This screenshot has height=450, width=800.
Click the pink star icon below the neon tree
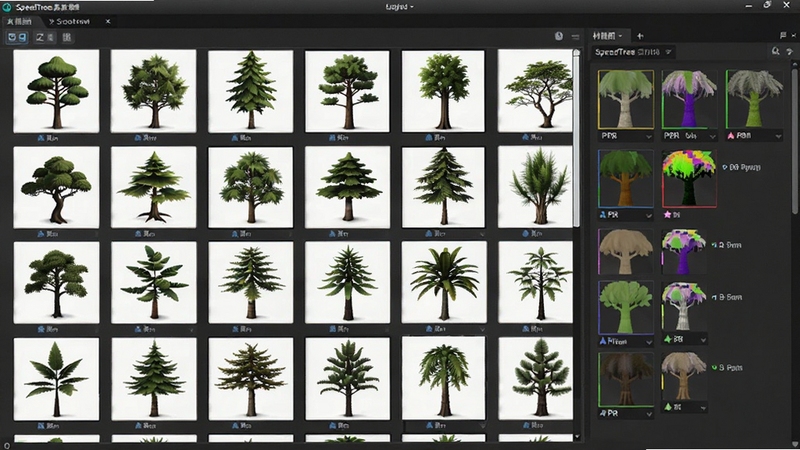(x=667, y=215)
